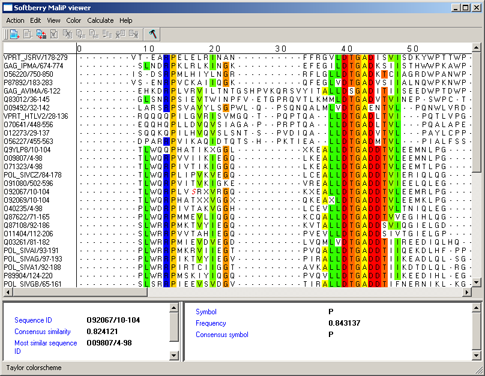Click Taylor colorscheme status bar text
This screenshot has height=376, width=485.
click(34, 367)
